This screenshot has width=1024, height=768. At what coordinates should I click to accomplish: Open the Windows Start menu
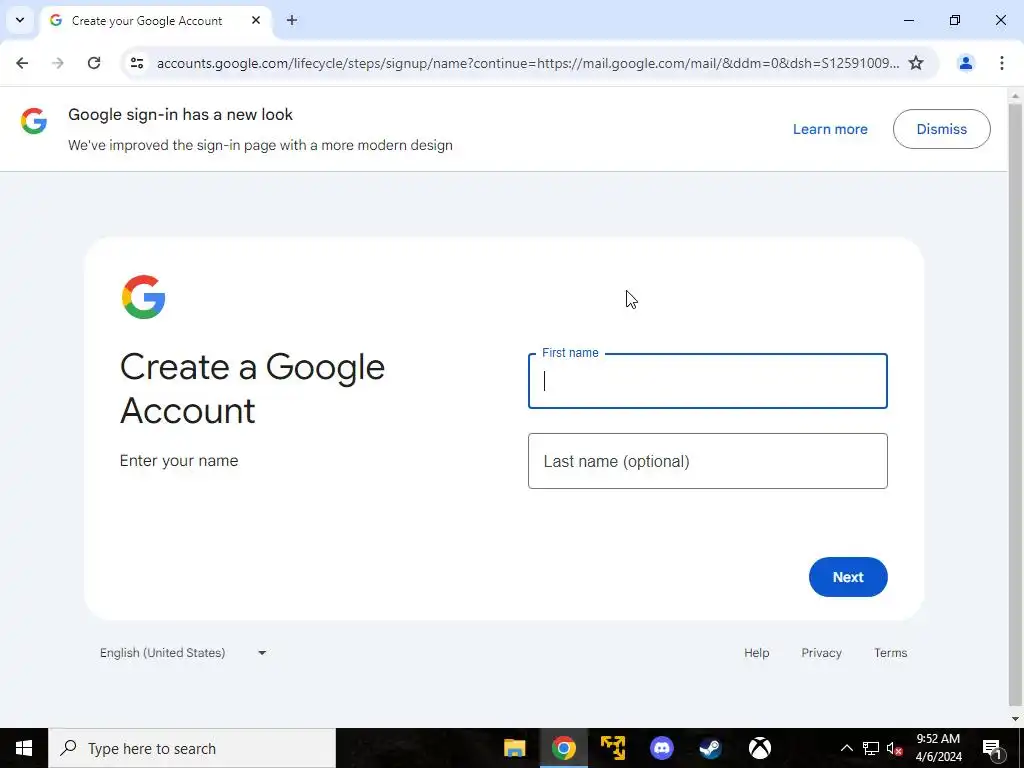pos(24,748)
